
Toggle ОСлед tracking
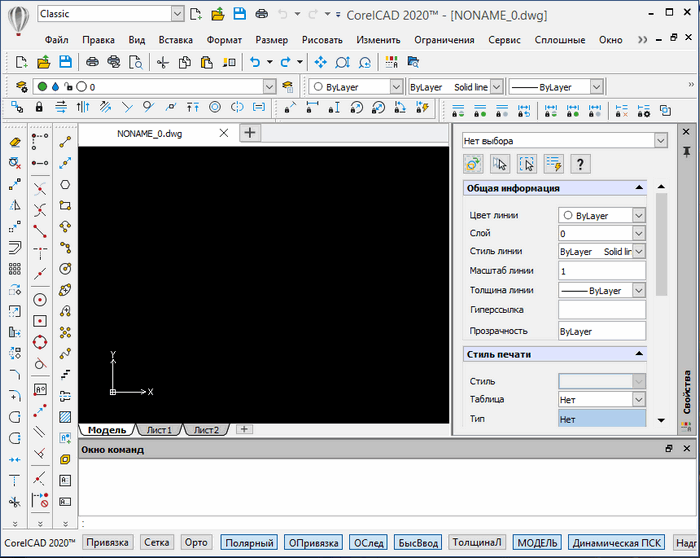click(368, 542)
